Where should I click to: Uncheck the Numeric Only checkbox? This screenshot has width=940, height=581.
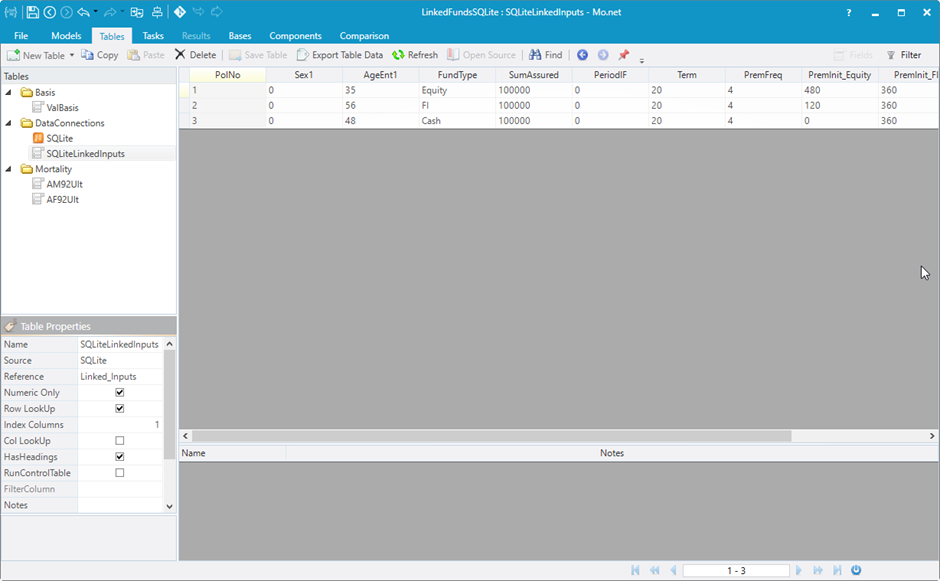click(x=120, y=393)
